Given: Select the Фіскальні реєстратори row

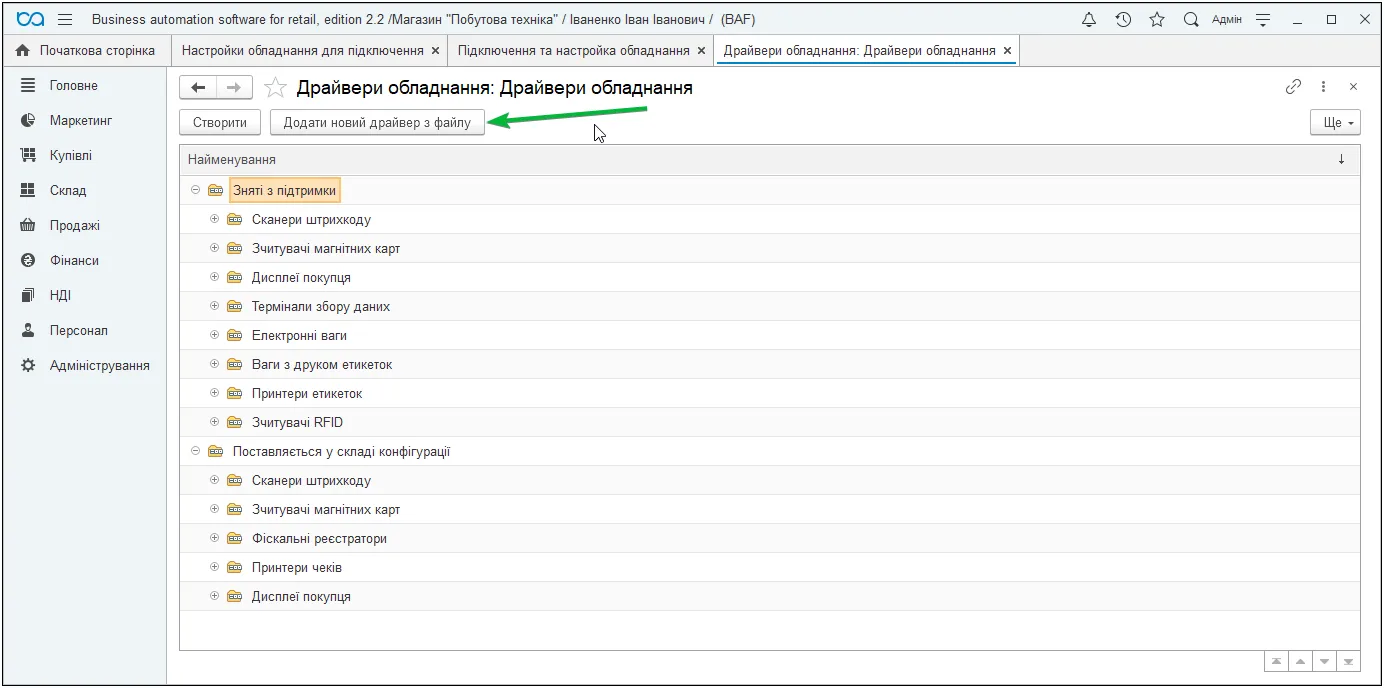Looking at the screenshot, I should click(x=770, y=538).
